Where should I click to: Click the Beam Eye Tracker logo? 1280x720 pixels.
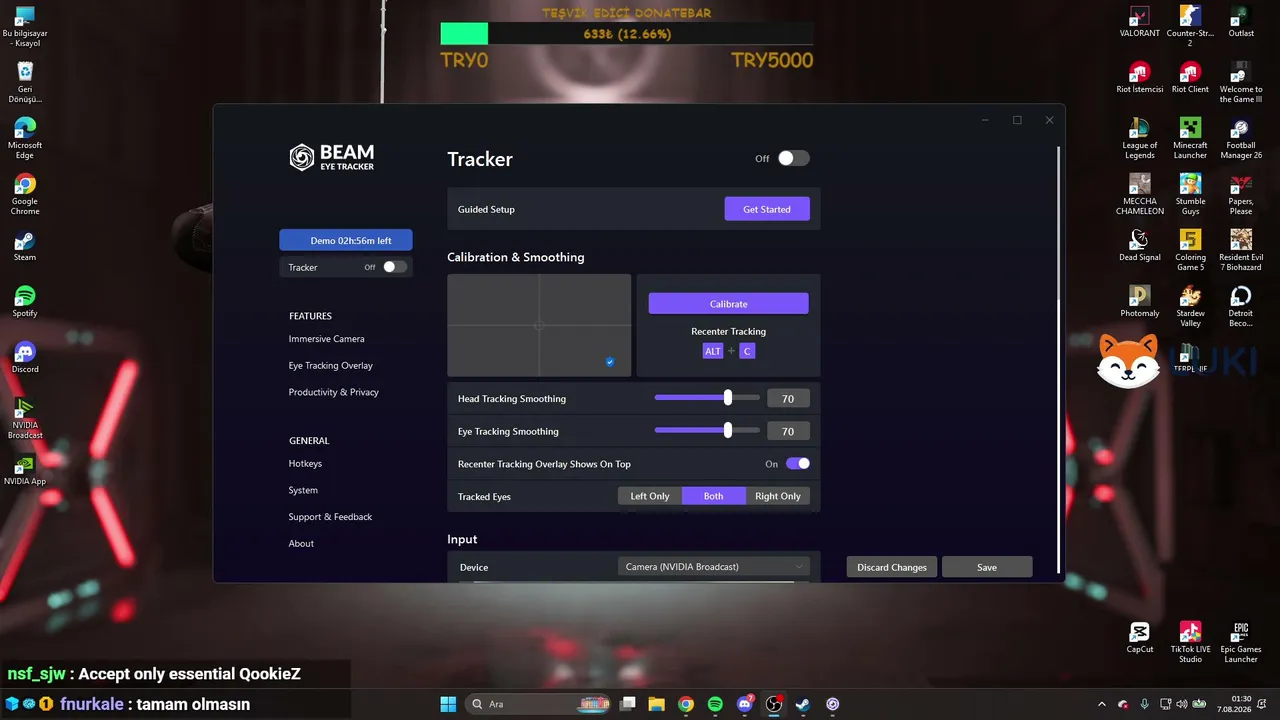click(332, 157)
